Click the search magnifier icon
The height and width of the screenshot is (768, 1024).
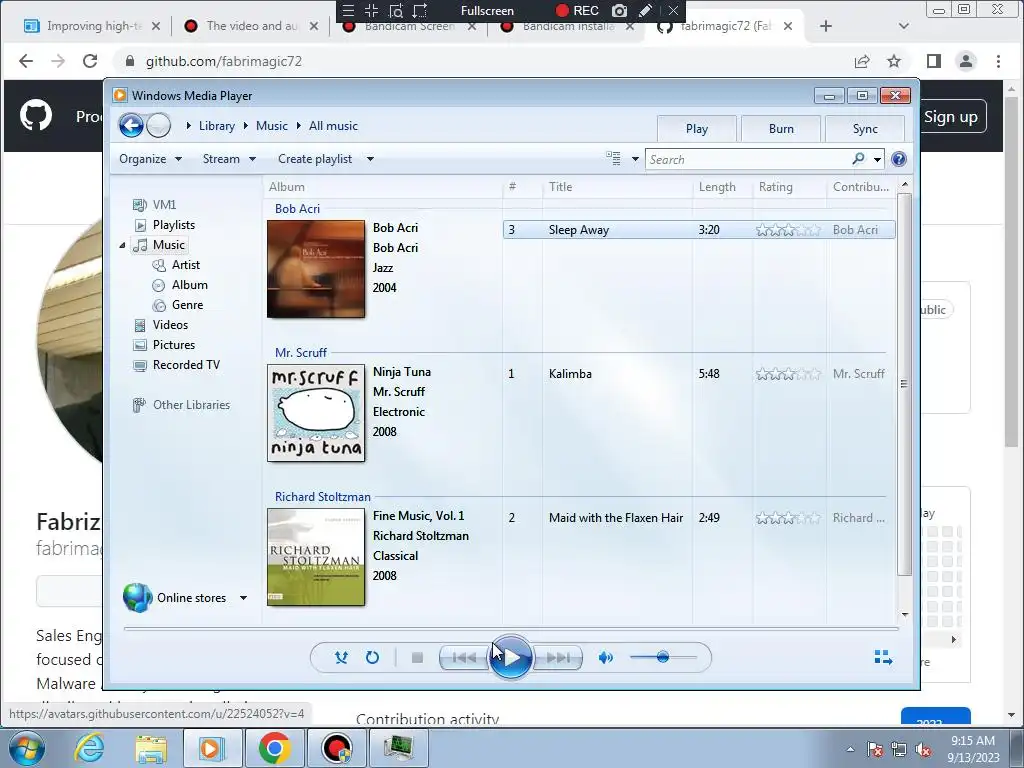(858, 159)
